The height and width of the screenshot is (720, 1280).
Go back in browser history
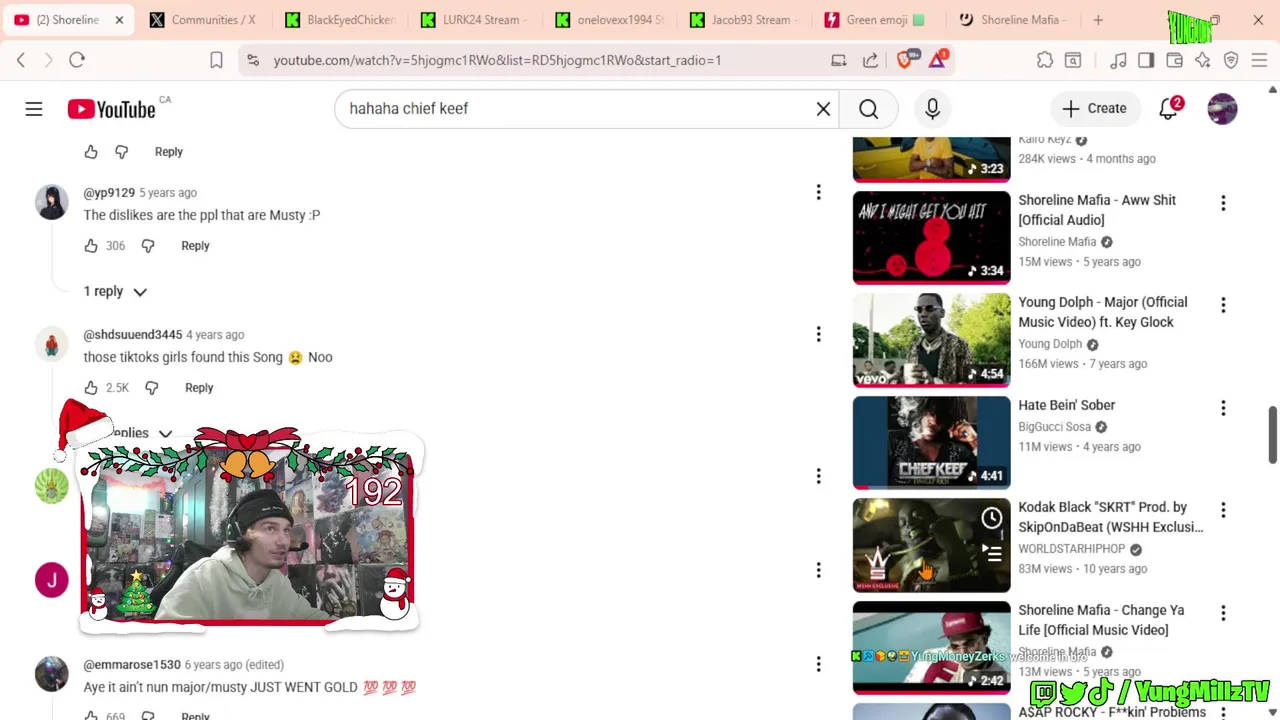(21, 60)
